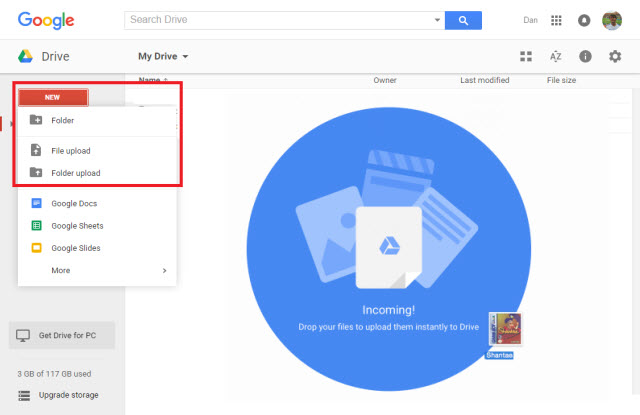Image resolution: width=640 pixels, height=415 pixels.
Task: Open the settings gear
Action: coord(615,57)
